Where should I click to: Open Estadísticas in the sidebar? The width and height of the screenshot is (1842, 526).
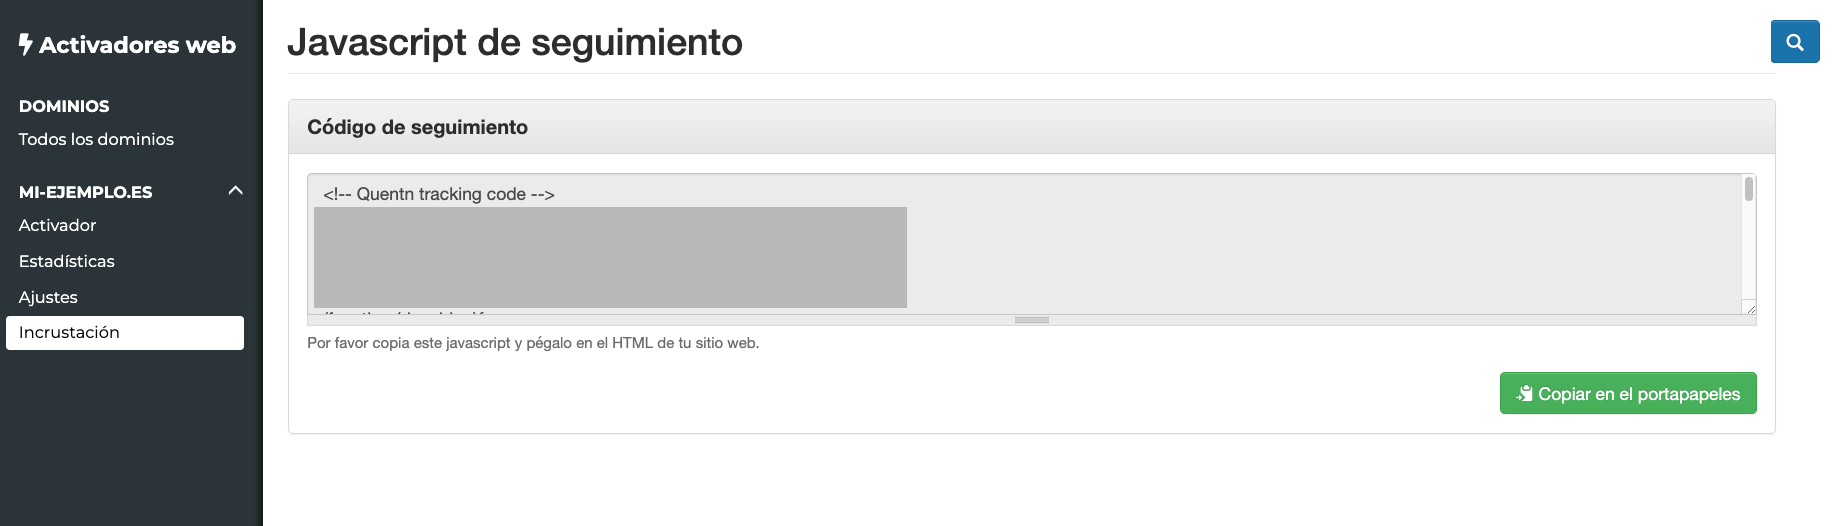67,261
